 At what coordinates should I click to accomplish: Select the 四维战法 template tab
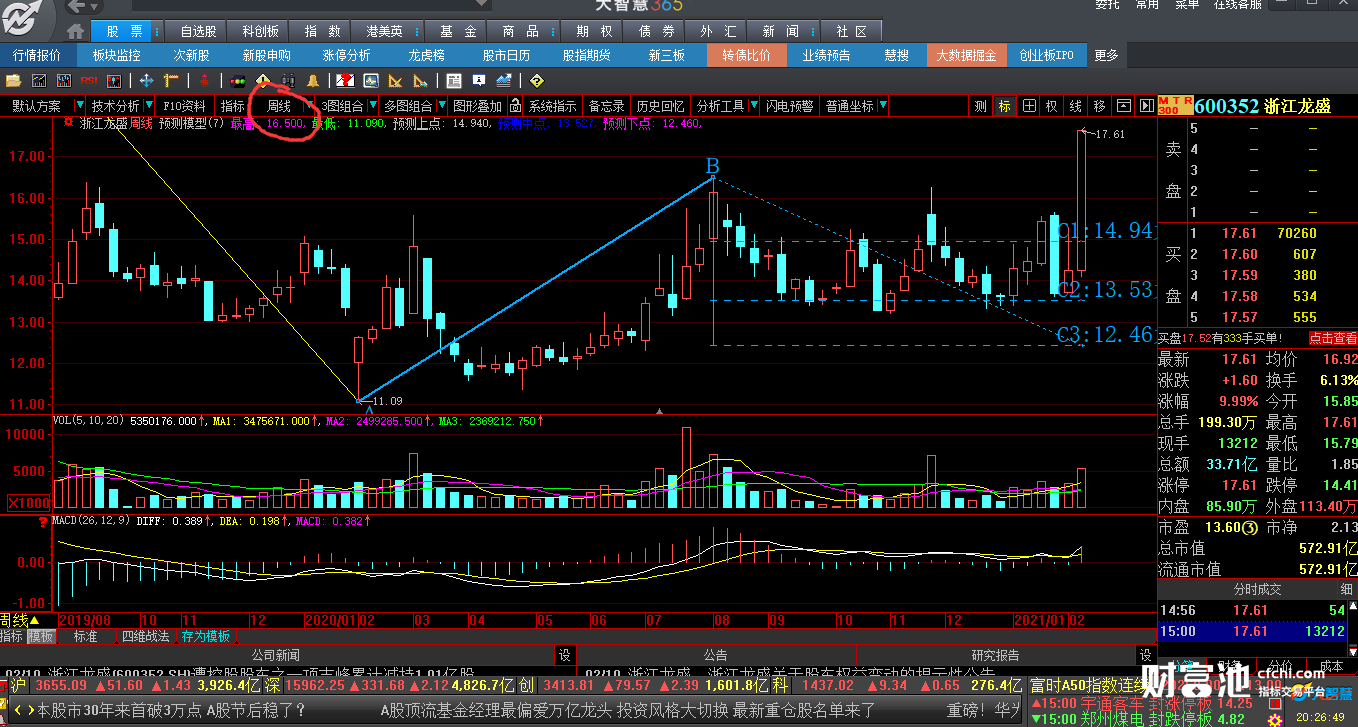(x=146, y=636)
